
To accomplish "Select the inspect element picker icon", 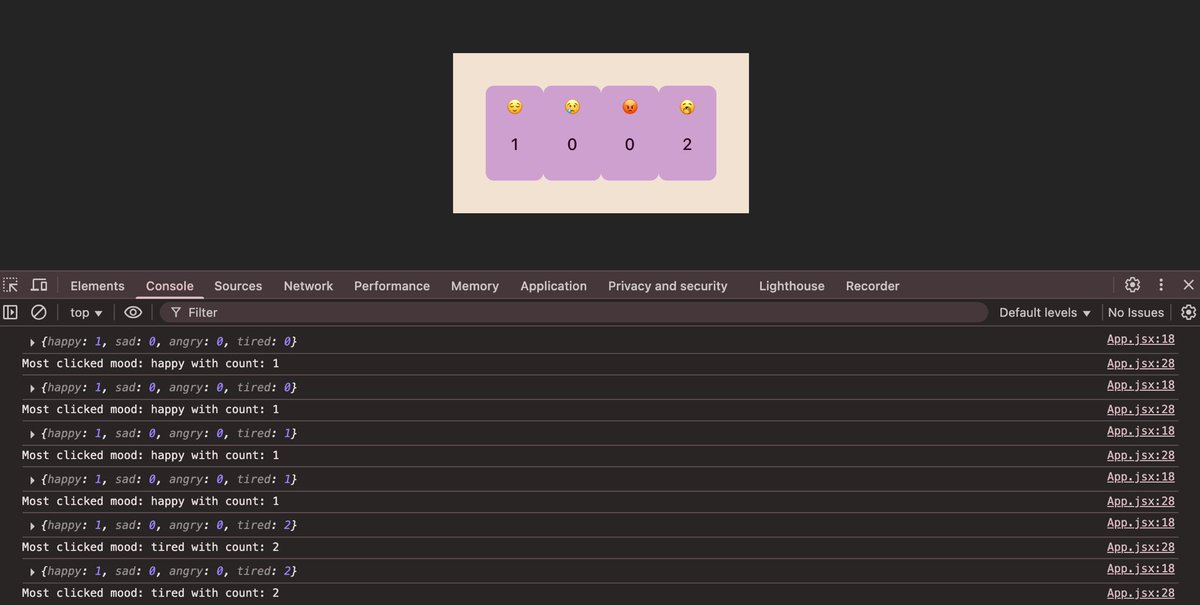I will click(x=10, y=285).
